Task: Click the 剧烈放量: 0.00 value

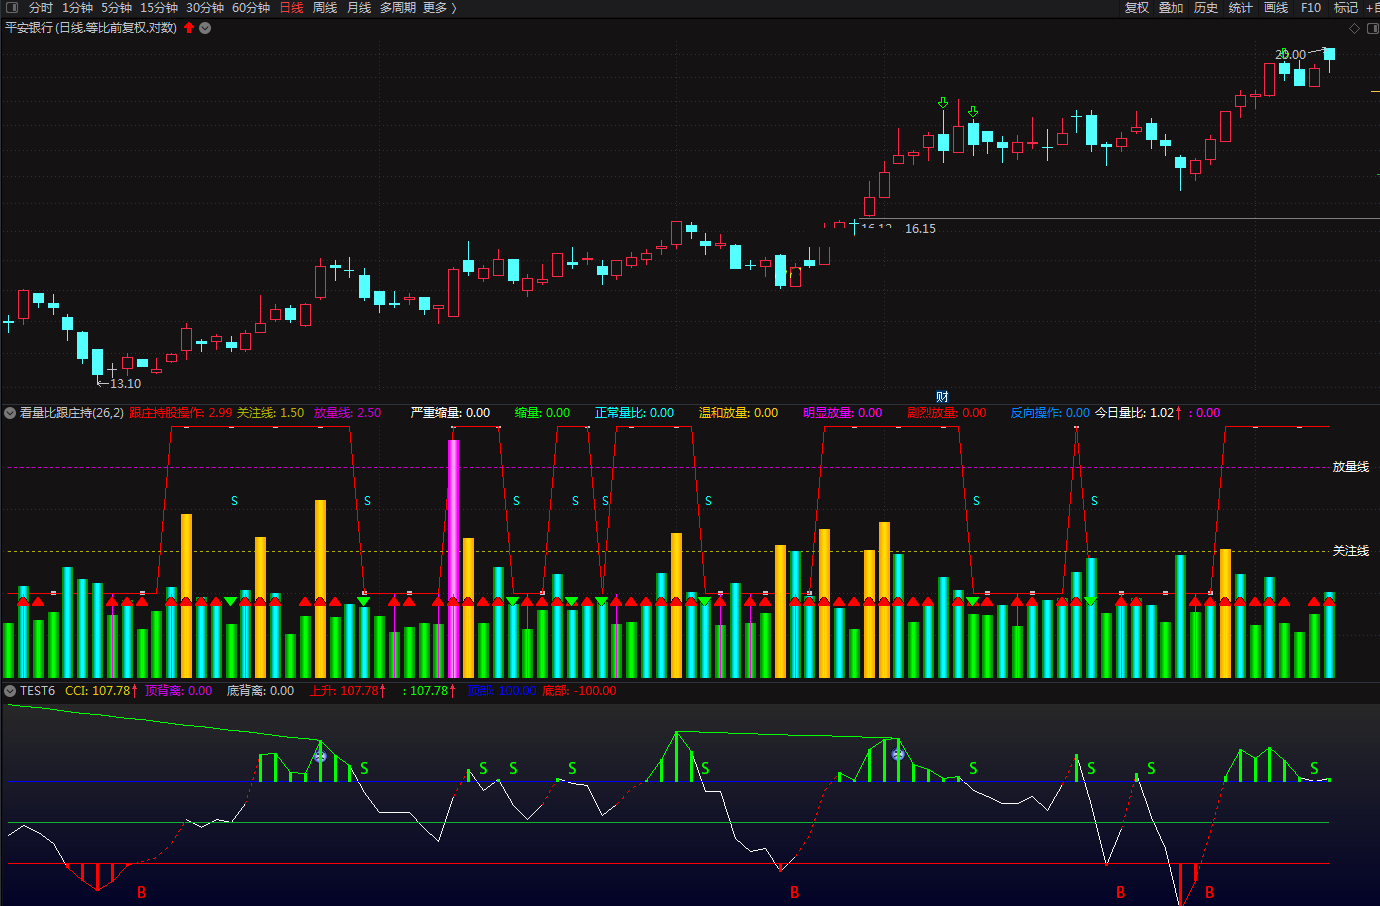Action: [x=946, y=413]
